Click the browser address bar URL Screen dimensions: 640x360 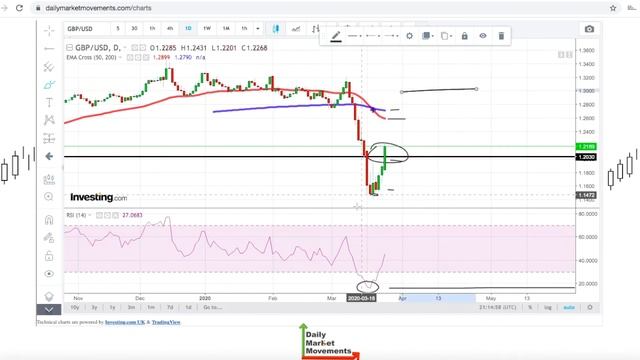coord(98,8)
